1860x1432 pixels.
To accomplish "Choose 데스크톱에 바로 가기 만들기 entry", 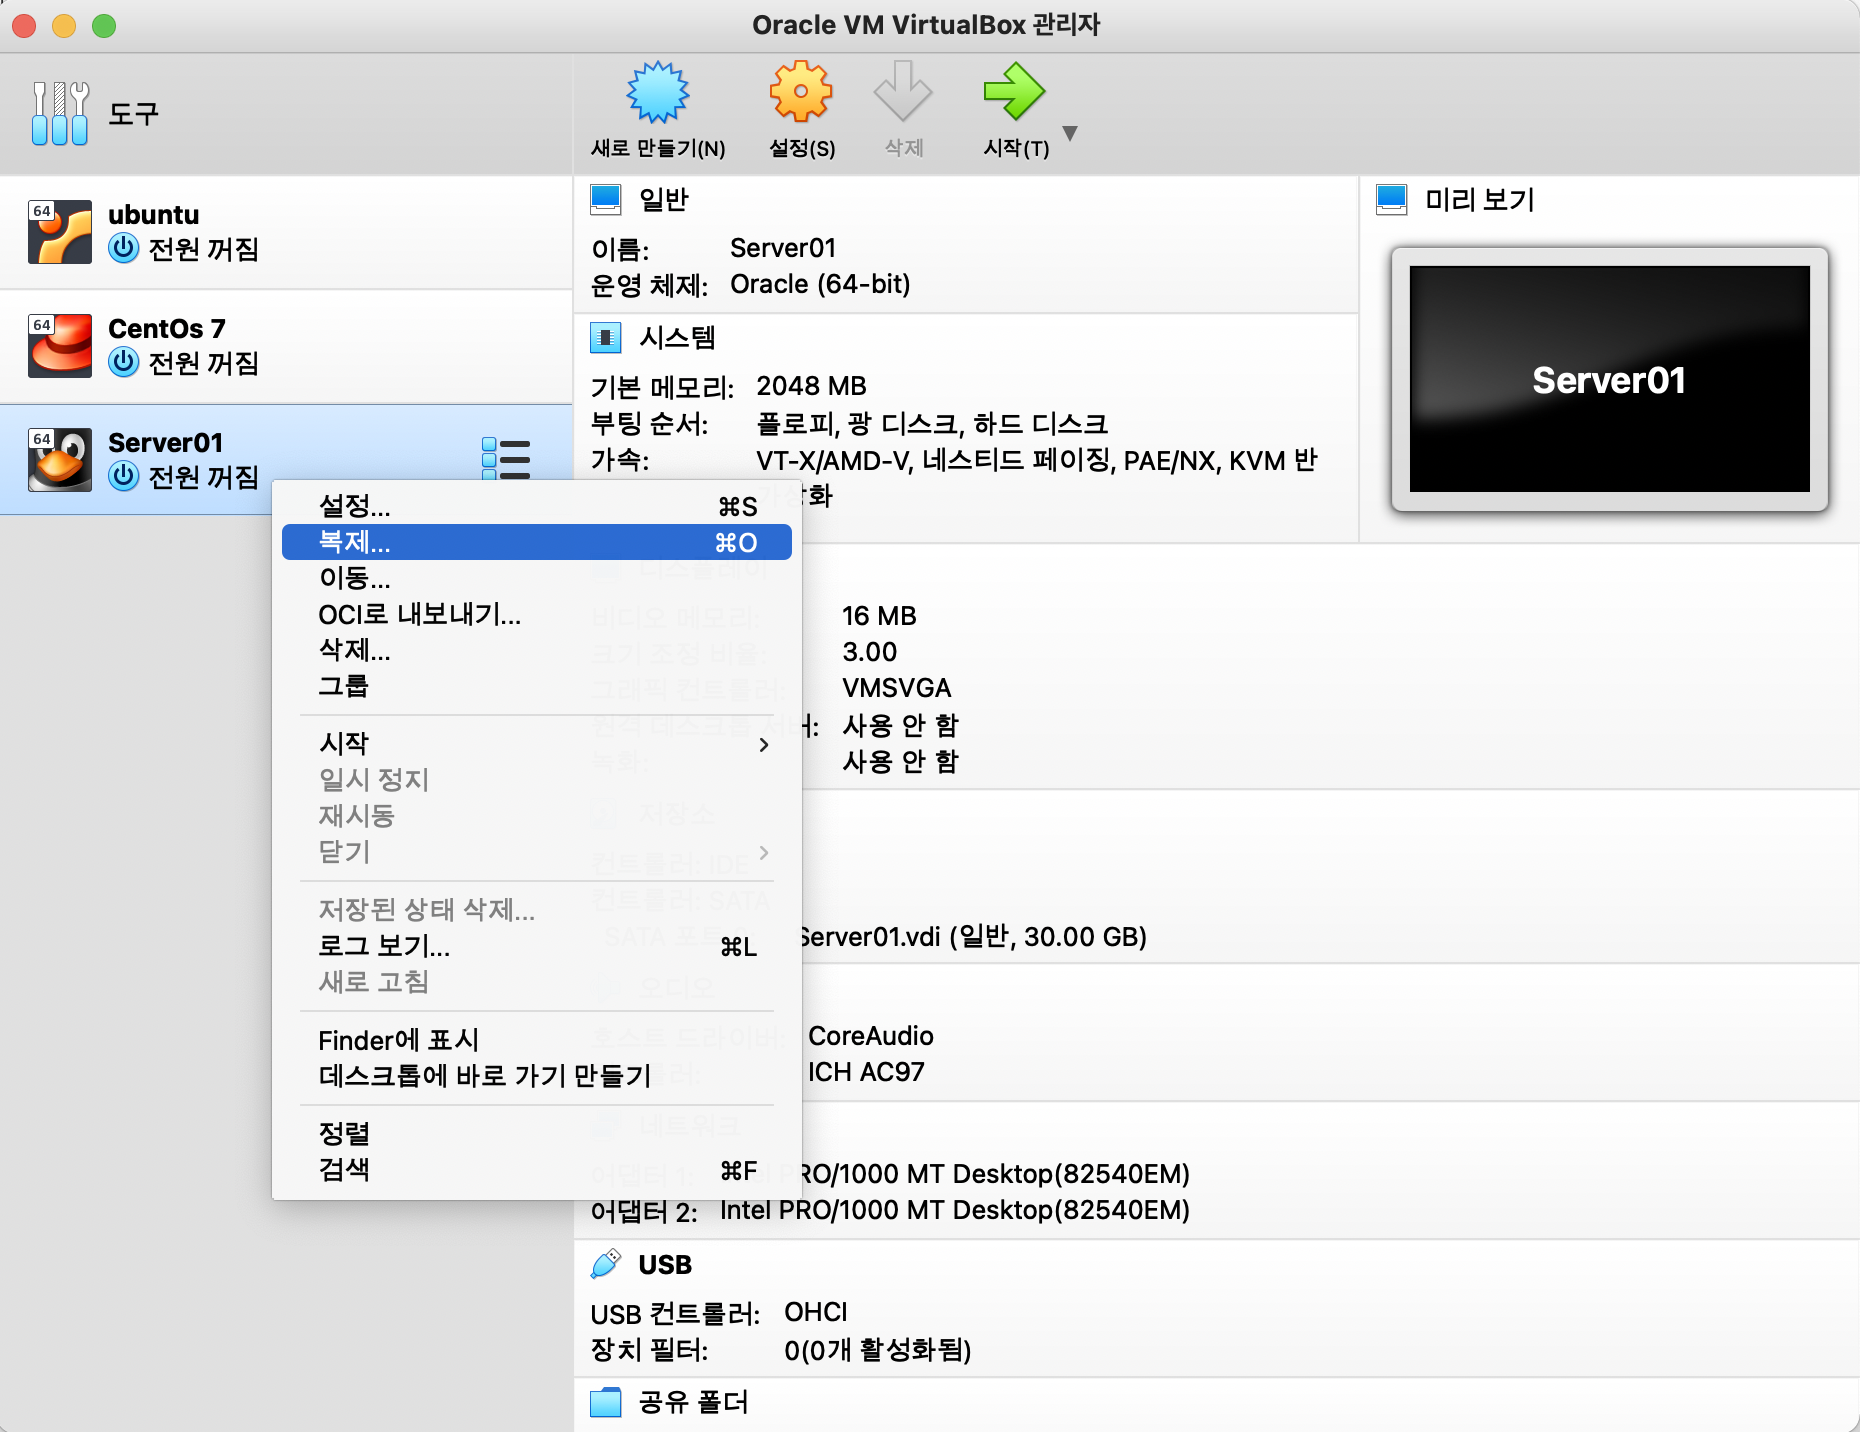I will pyautogui.click(x=537, y=1076).
